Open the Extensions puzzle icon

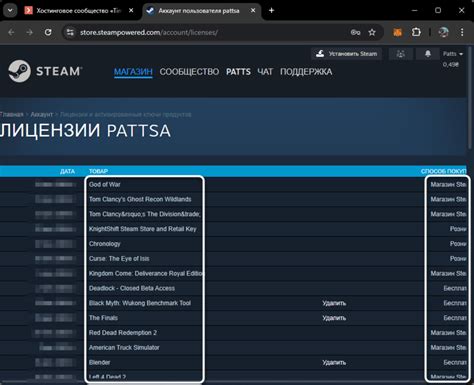416,32
